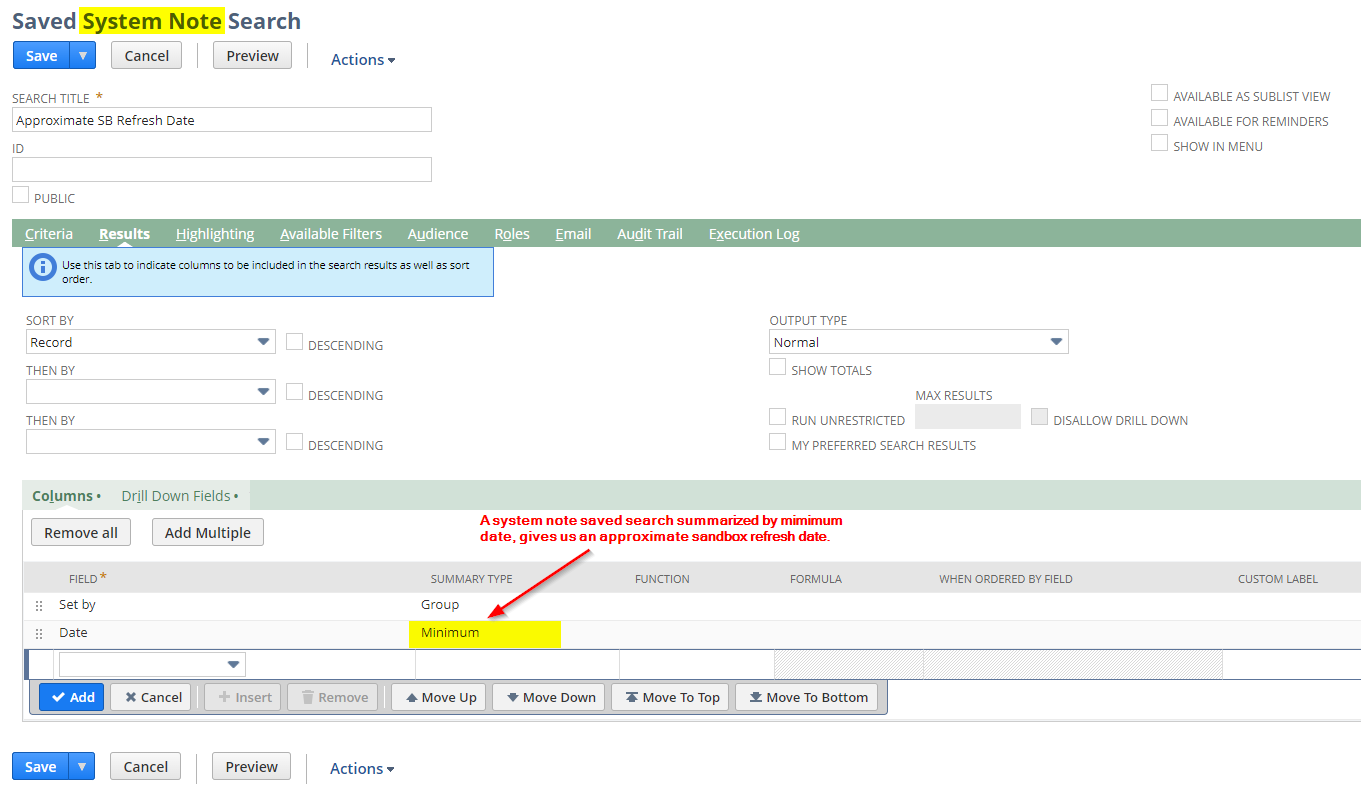Click the highlighted Minimum summary cell

tap(485, 633)
